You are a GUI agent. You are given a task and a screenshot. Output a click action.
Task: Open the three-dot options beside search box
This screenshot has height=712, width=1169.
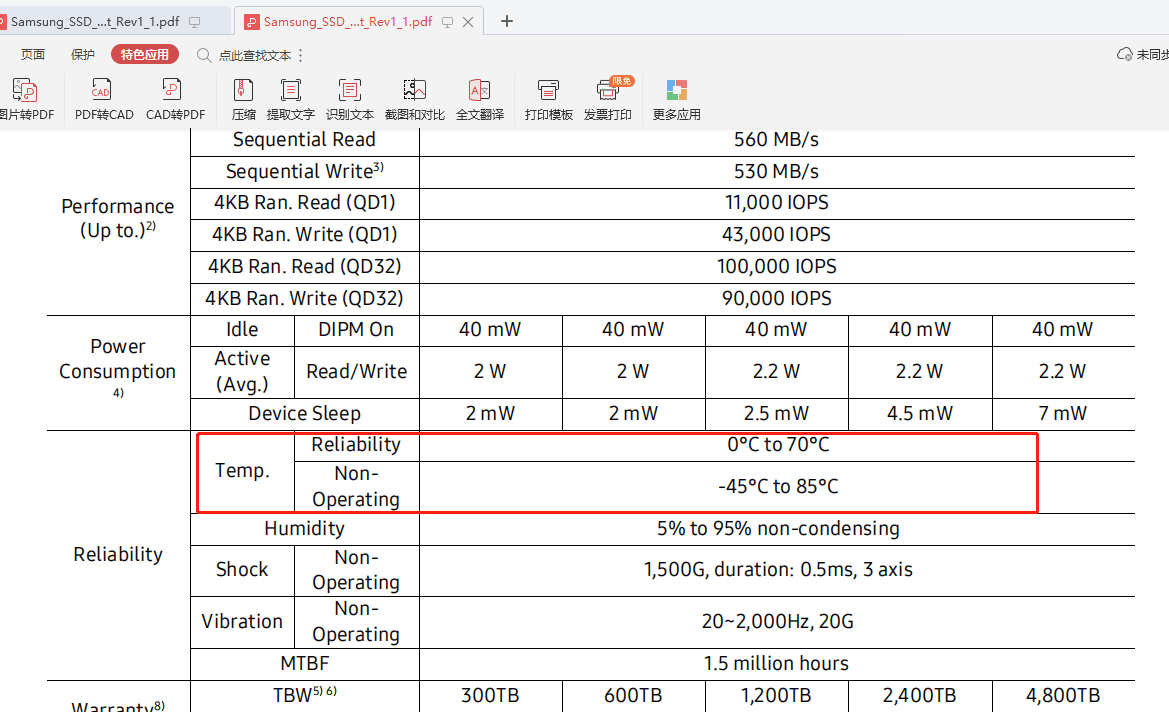(300, 55)
